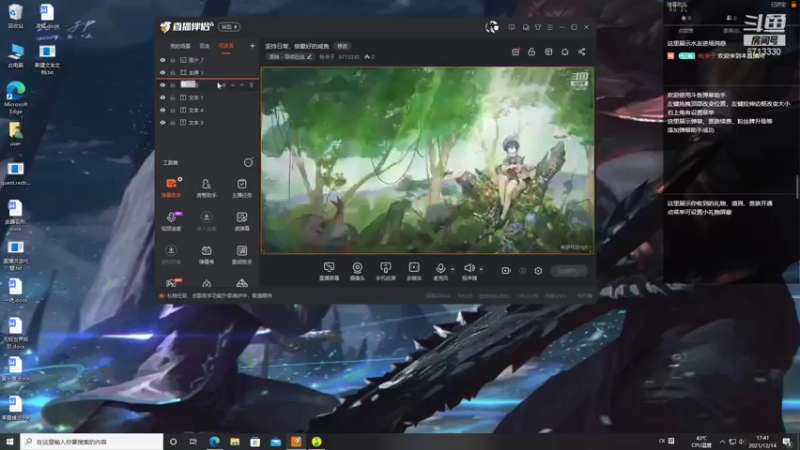This screenshot has width=800, height=450.
Task: Switch to 我的场景 scene tab
Action: point(180,46)
